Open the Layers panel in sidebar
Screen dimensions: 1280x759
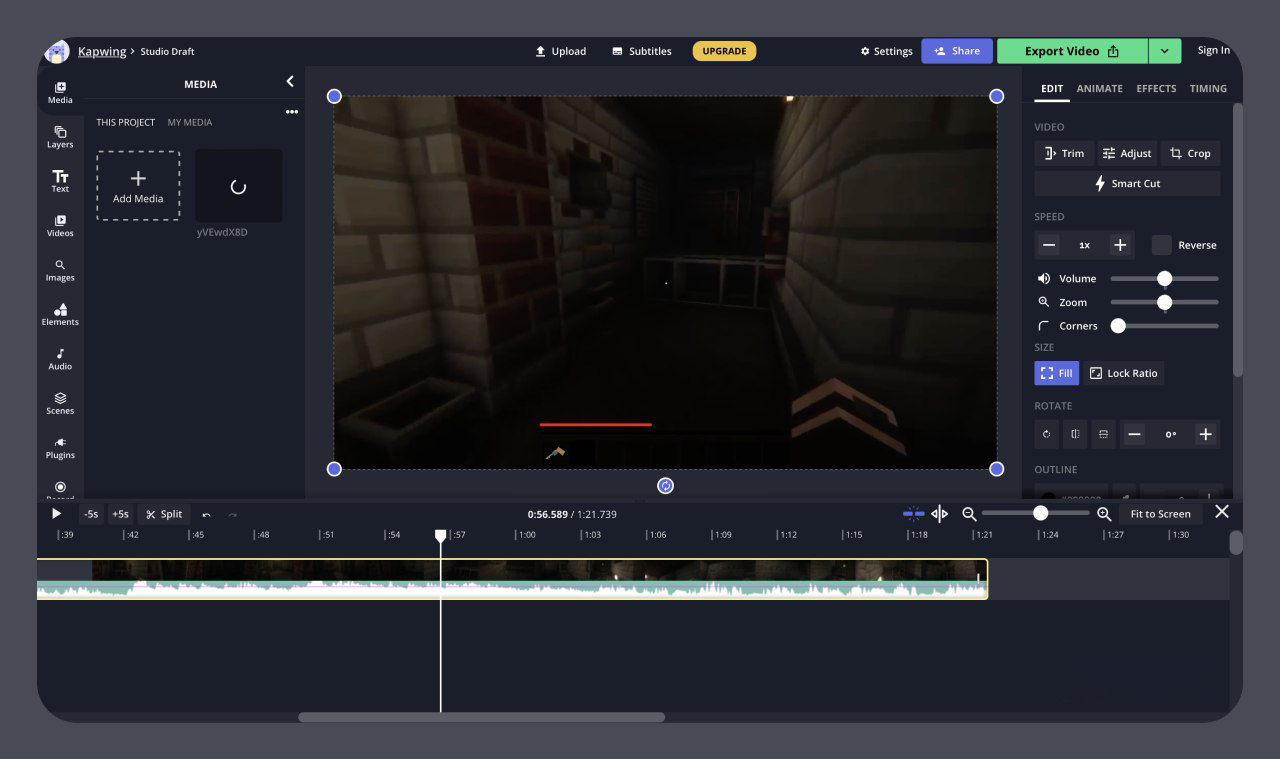pos(60,137)
